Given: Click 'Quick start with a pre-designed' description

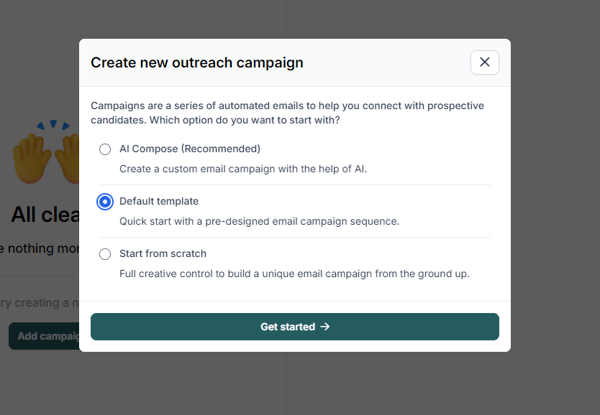Looking at the screenshot, I should point(259,221).
